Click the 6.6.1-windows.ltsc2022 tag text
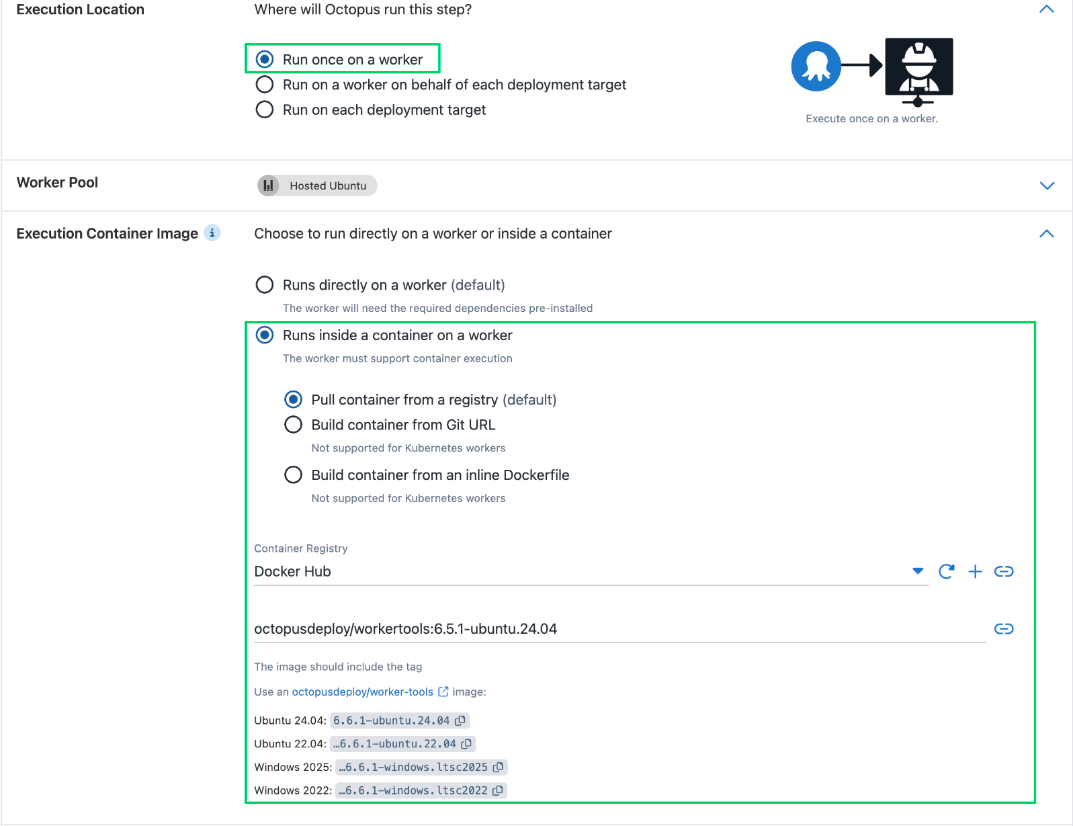 click(413, 790)
